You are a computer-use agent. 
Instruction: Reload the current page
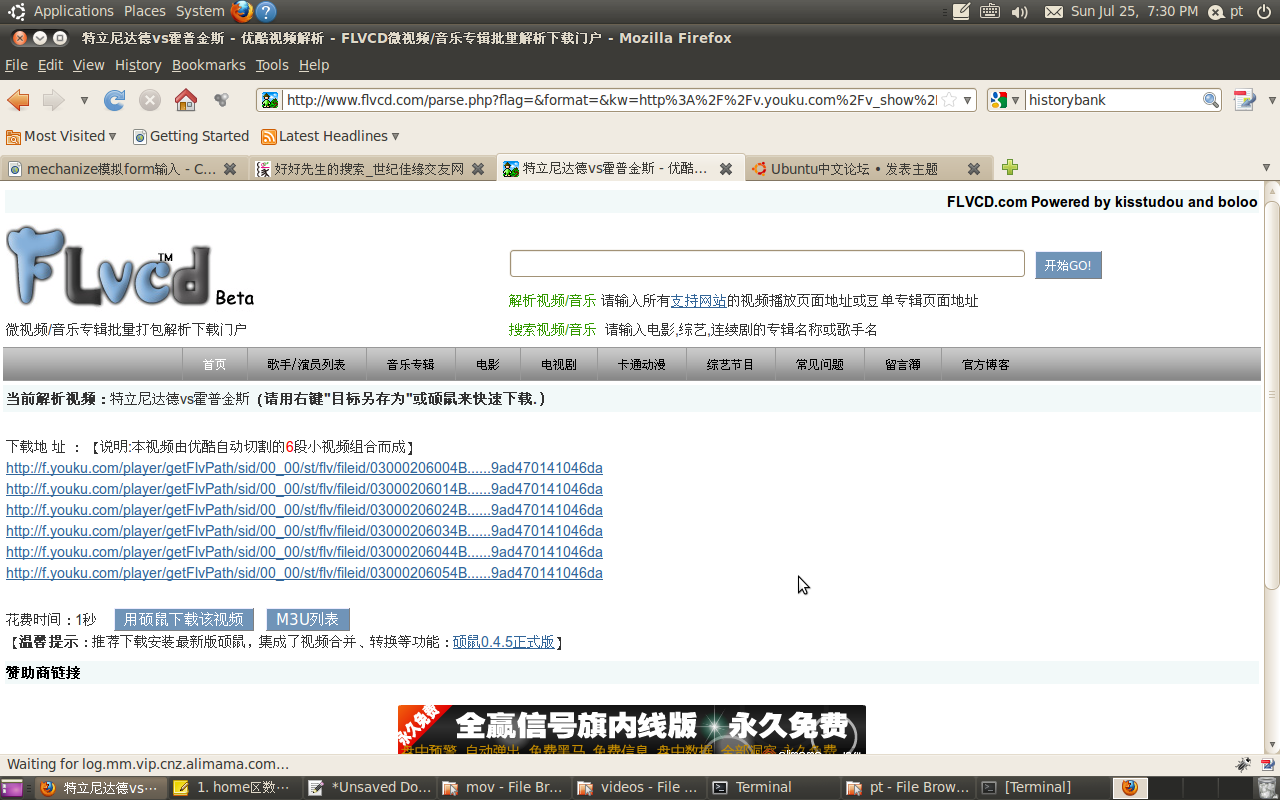[x=115, y=100]
